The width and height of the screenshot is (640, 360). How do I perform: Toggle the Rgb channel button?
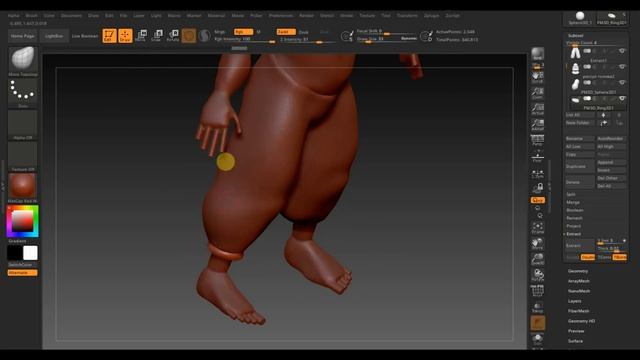(x=243, y=32)
